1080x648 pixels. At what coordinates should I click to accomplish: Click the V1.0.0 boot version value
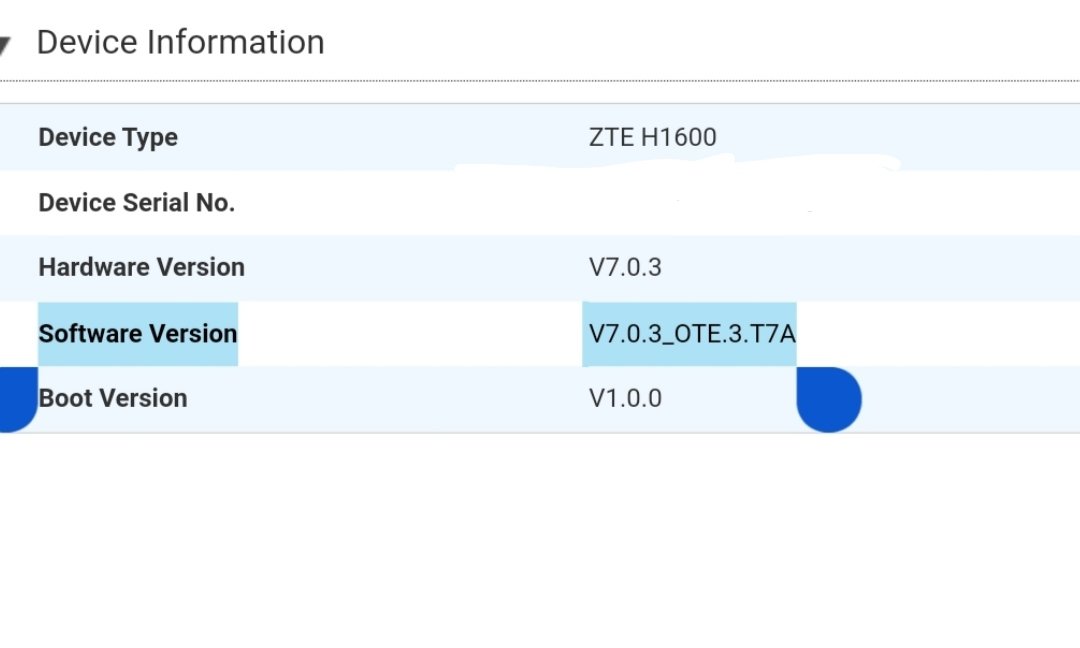[x=625, y=399]
